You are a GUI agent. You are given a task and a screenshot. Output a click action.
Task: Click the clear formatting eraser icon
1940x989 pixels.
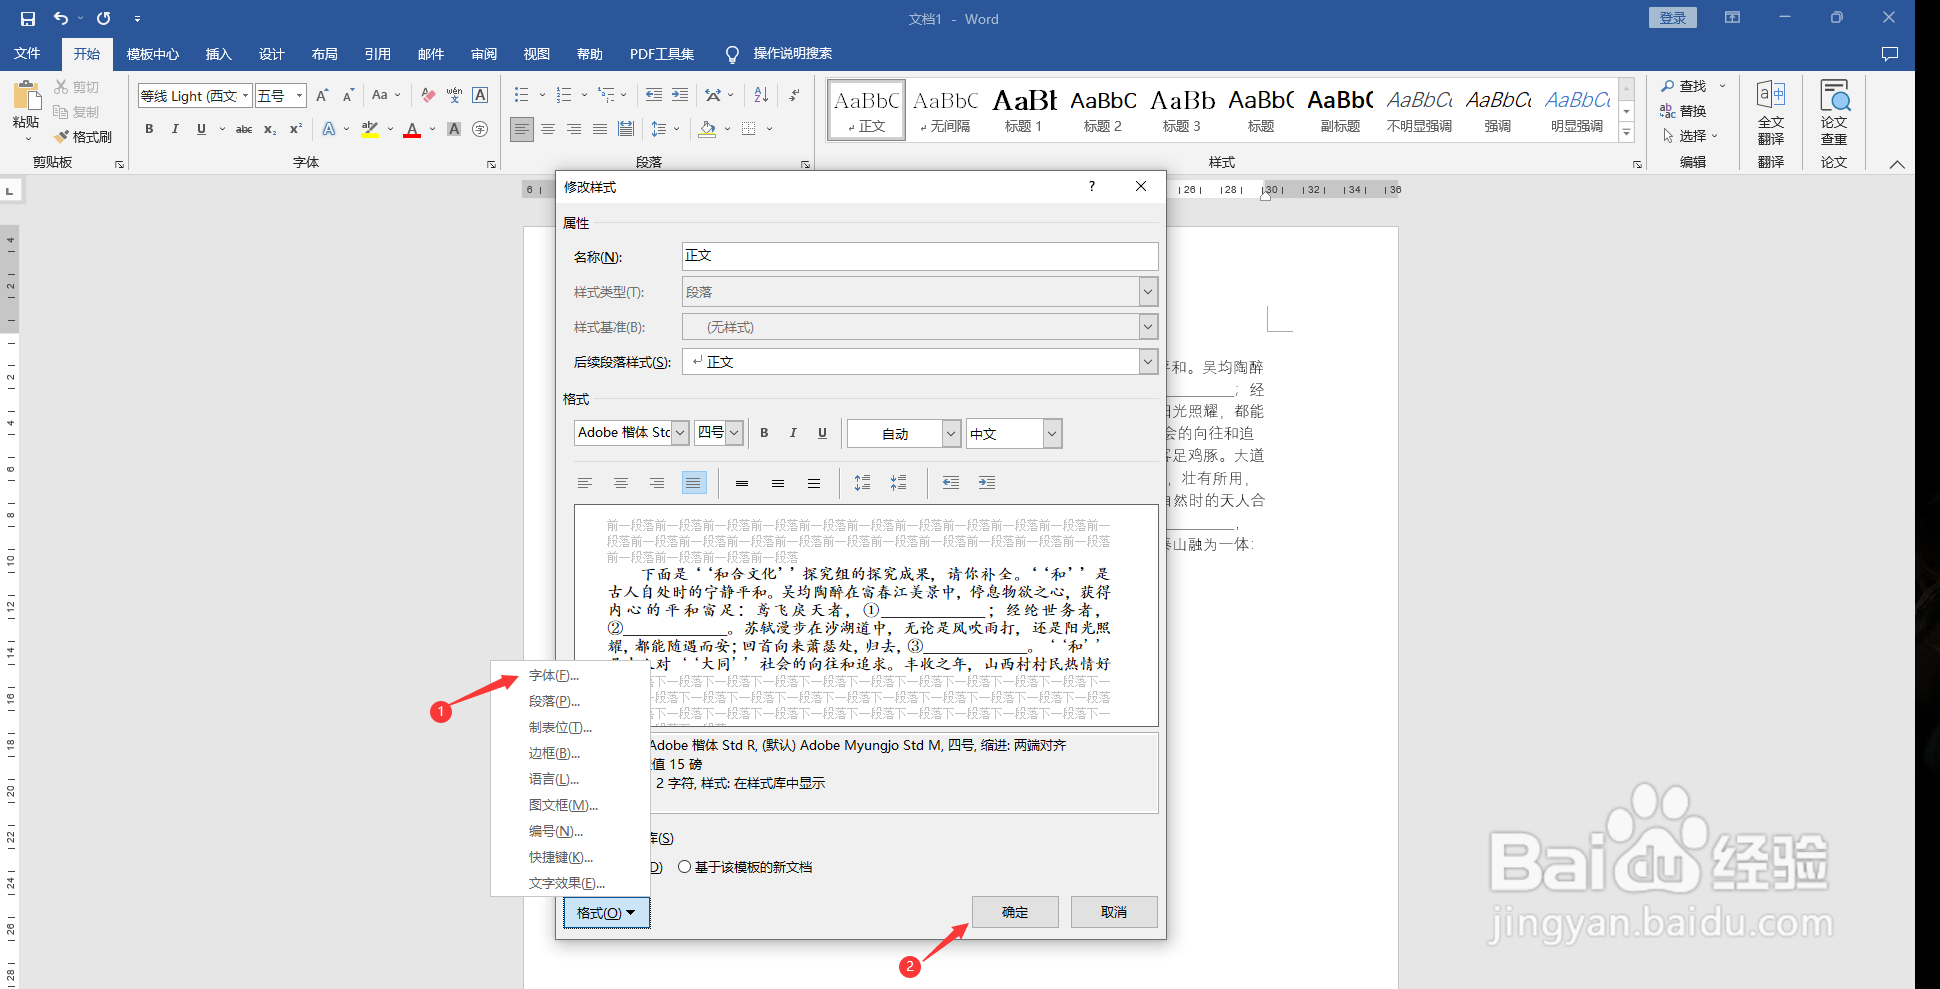[428, 95]
